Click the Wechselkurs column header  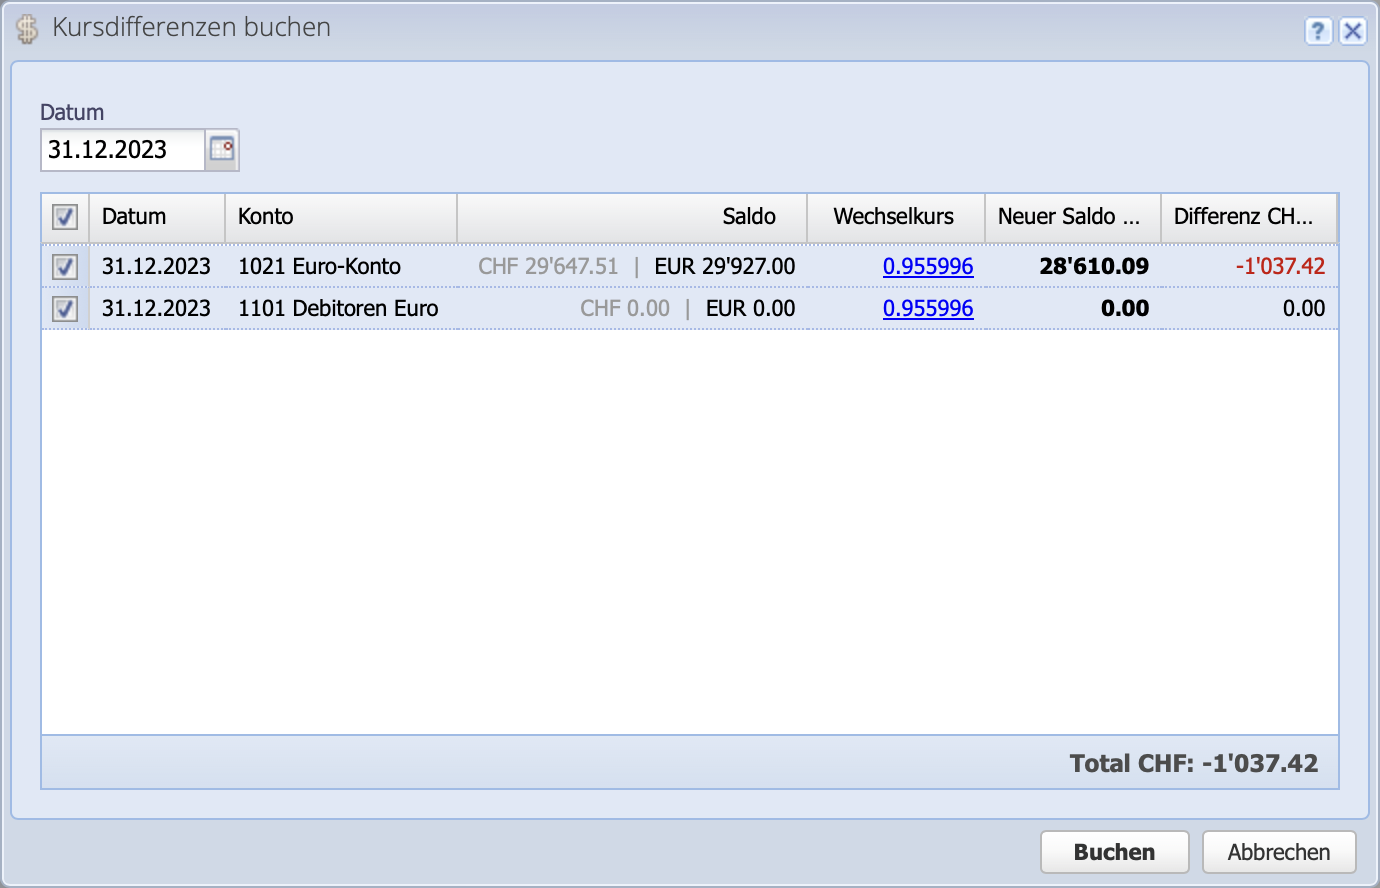click(894, 217)
